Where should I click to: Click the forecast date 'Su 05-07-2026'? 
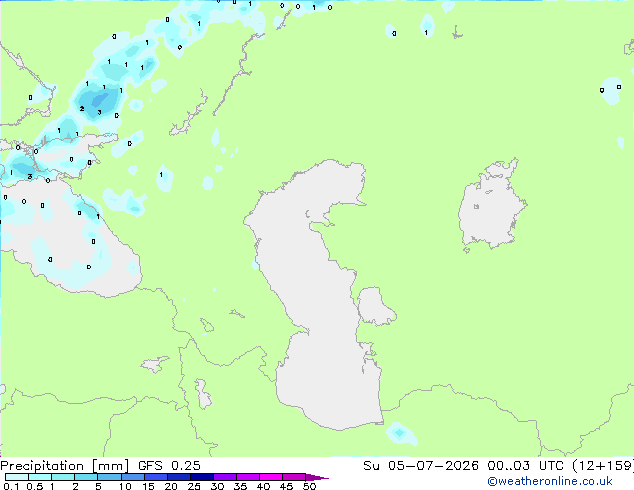tap(421, 466)
